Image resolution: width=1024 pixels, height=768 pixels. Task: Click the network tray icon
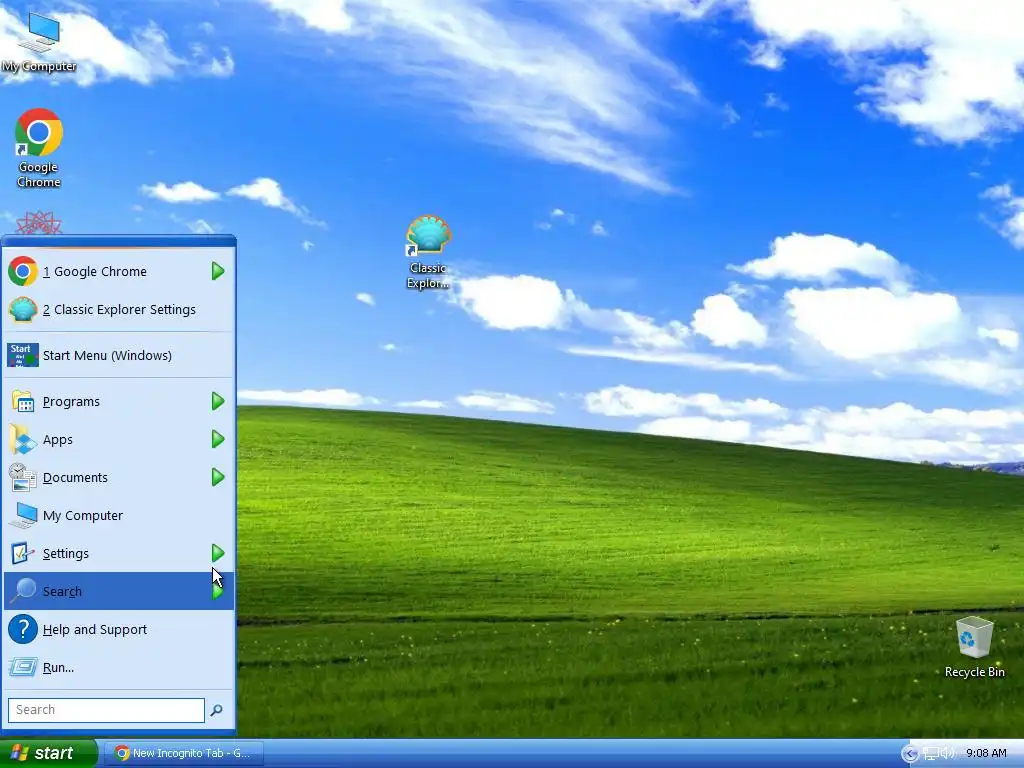point(931,753)
